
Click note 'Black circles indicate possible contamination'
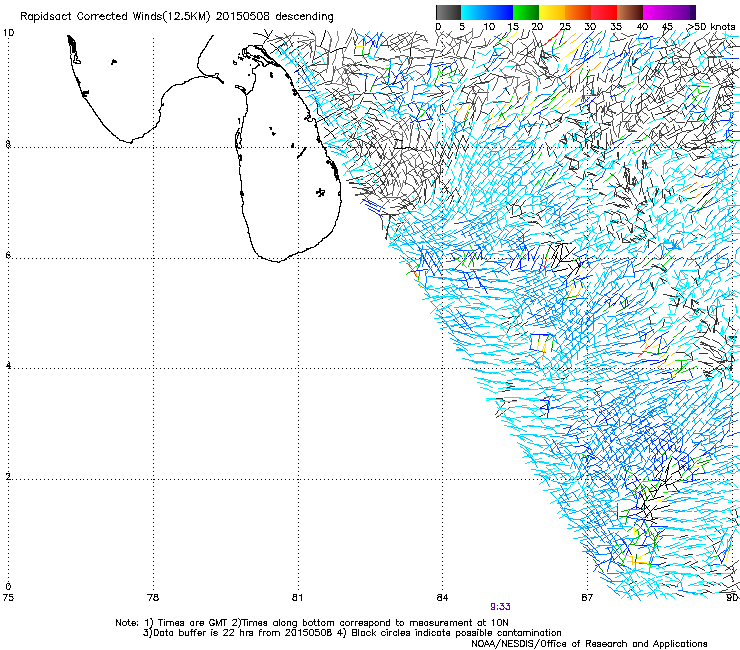click(456, 633)
